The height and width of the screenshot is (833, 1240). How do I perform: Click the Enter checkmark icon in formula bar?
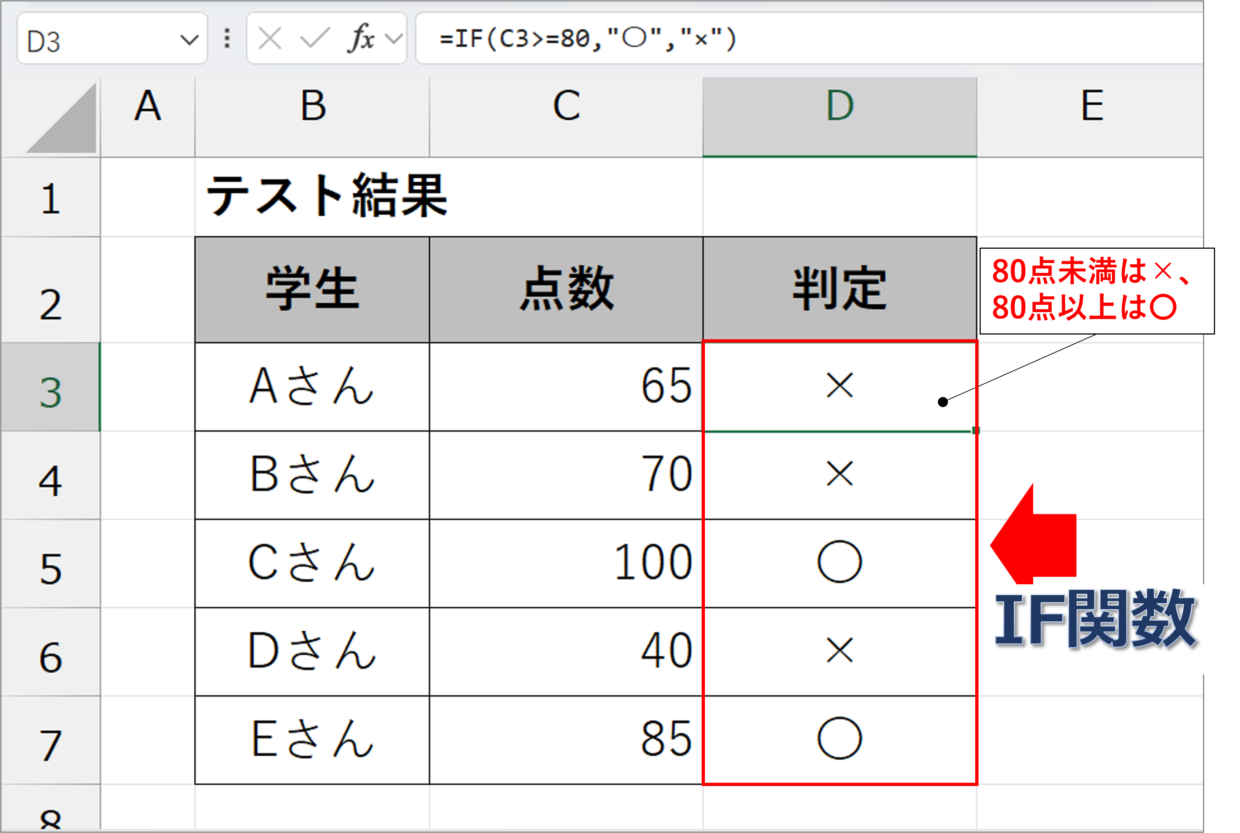click(x=314, y=39)
